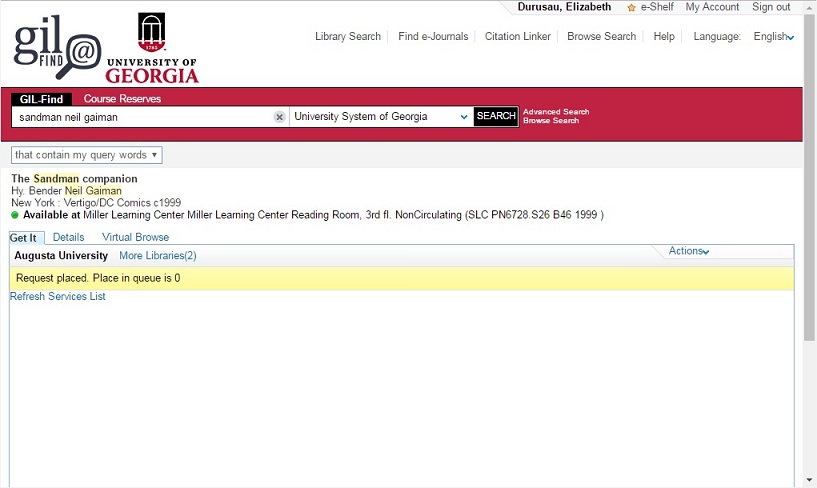This screenshot has width=817, height=488.
Task: Open the Details tab
Action: point(68,237)
